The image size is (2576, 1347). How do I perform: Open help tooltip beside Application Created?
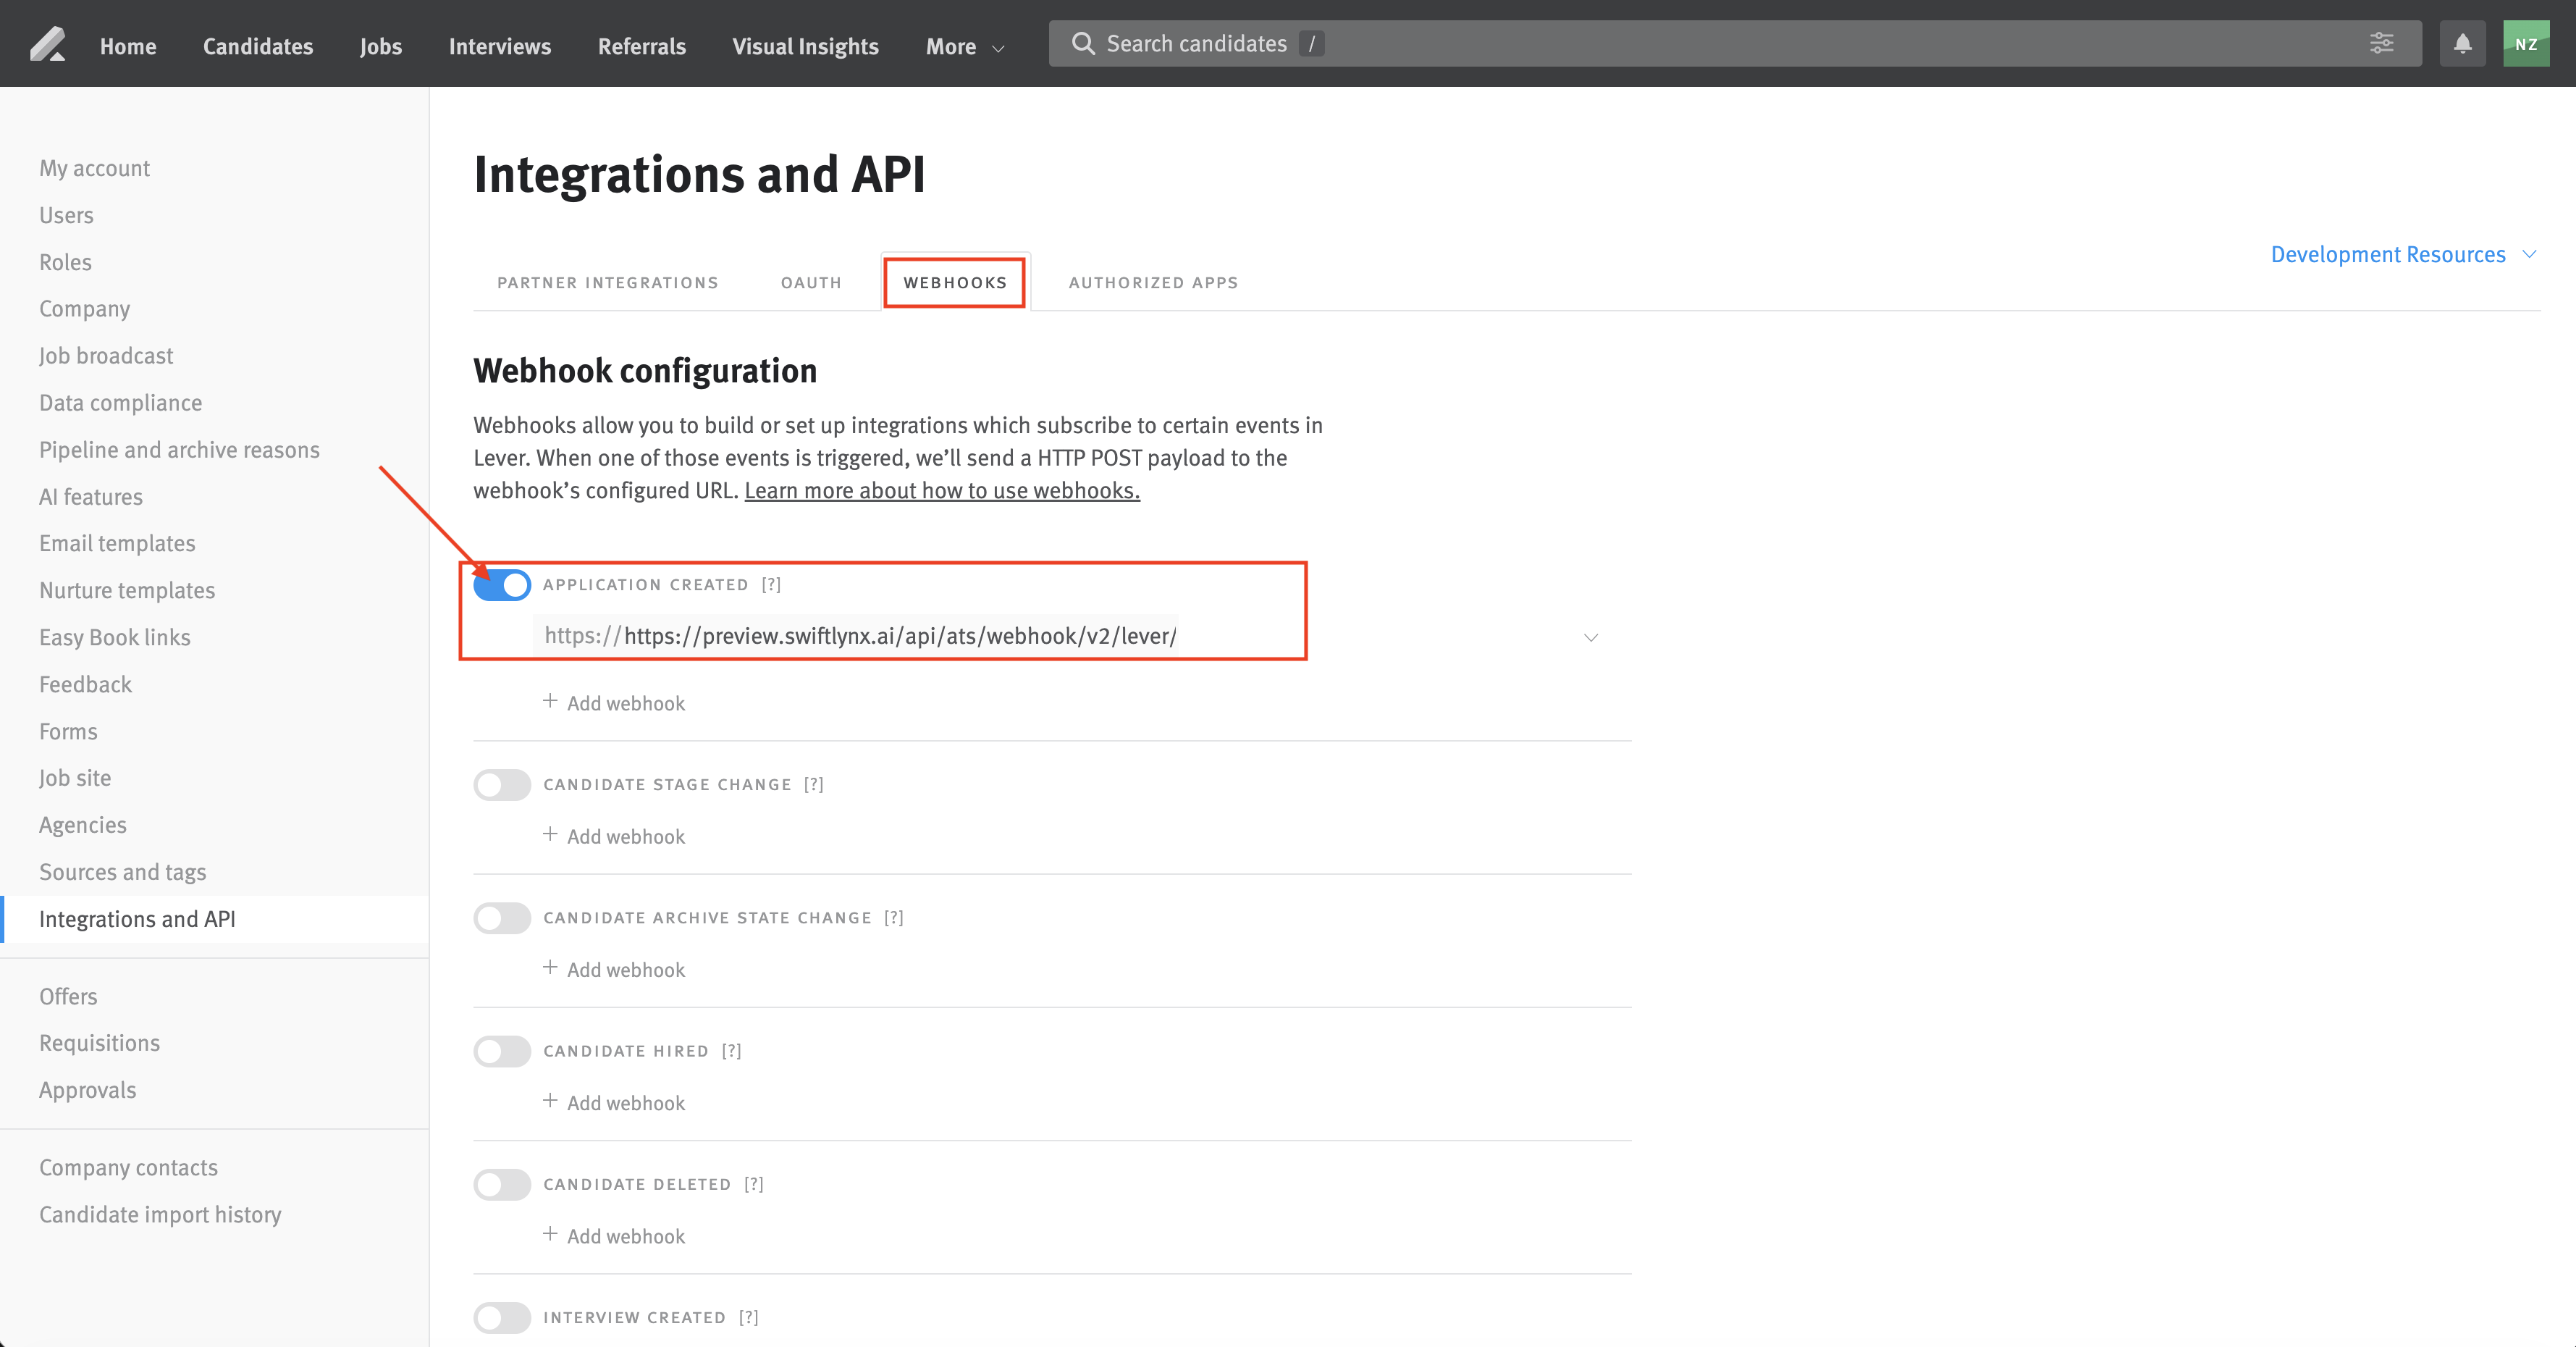(x=771, y=584)
